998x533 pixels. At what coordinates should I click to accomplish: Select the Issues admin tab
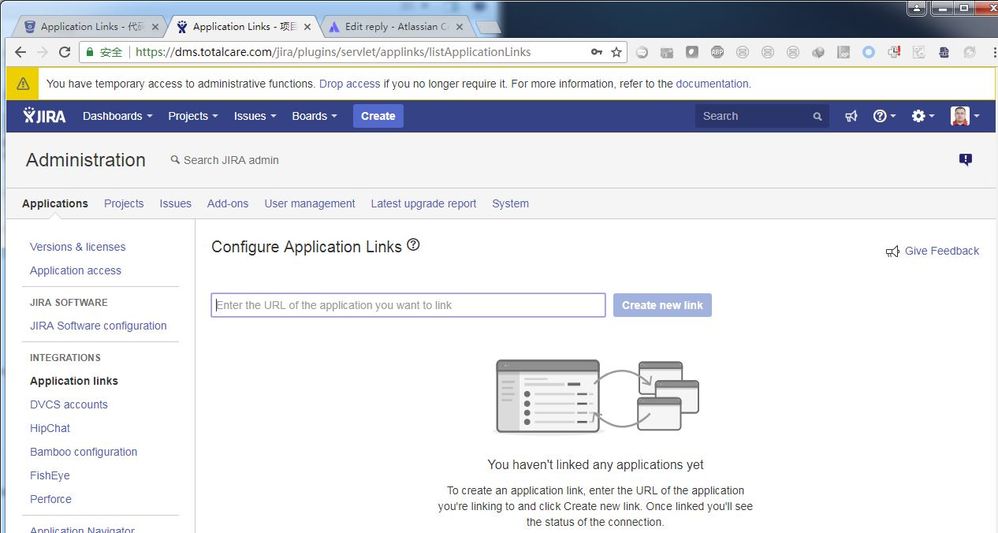(x=175, y=204)
